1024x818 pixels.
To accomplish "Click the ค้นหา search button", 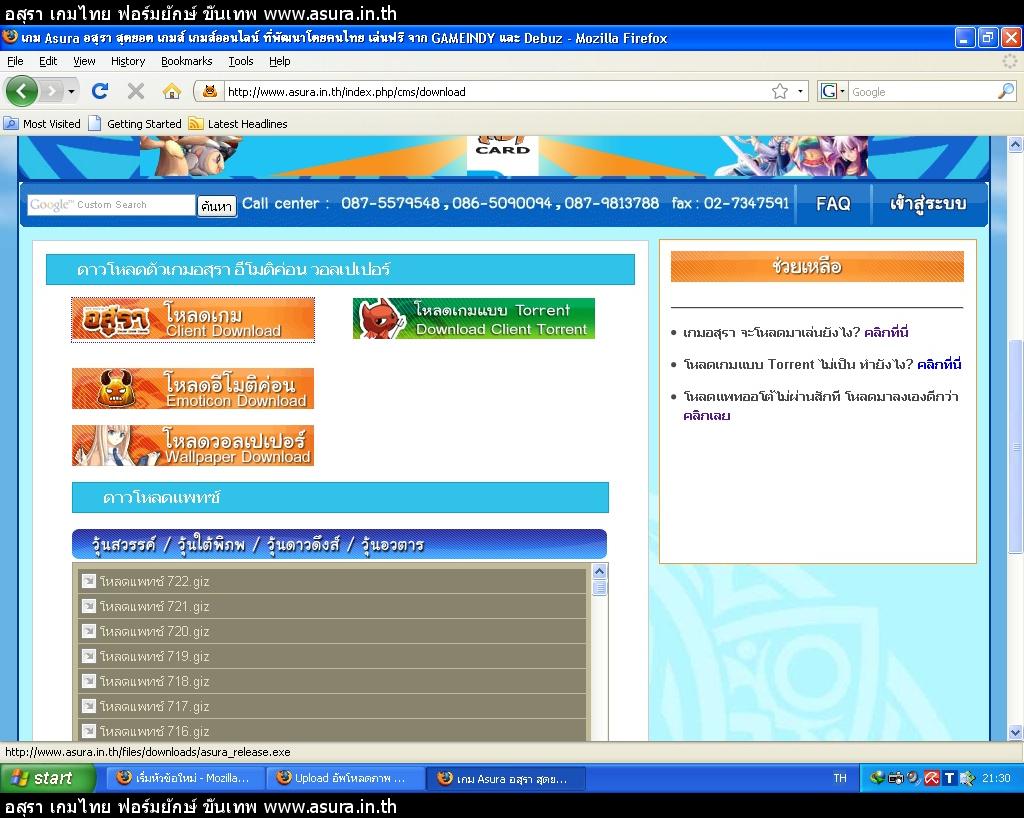I will (x=216, y=206).
